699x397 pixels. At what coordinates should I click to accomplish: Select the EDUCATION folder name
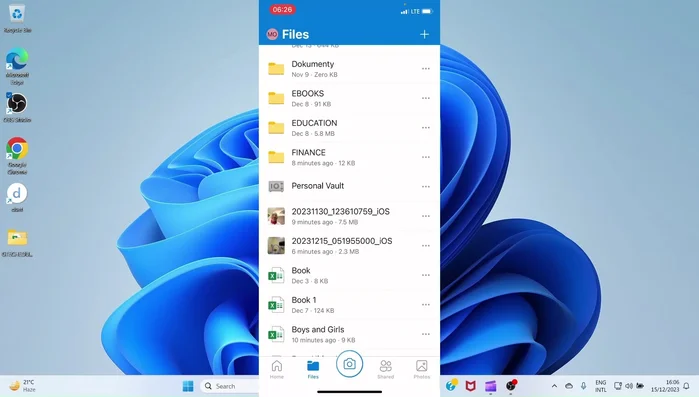coord(314,123)
